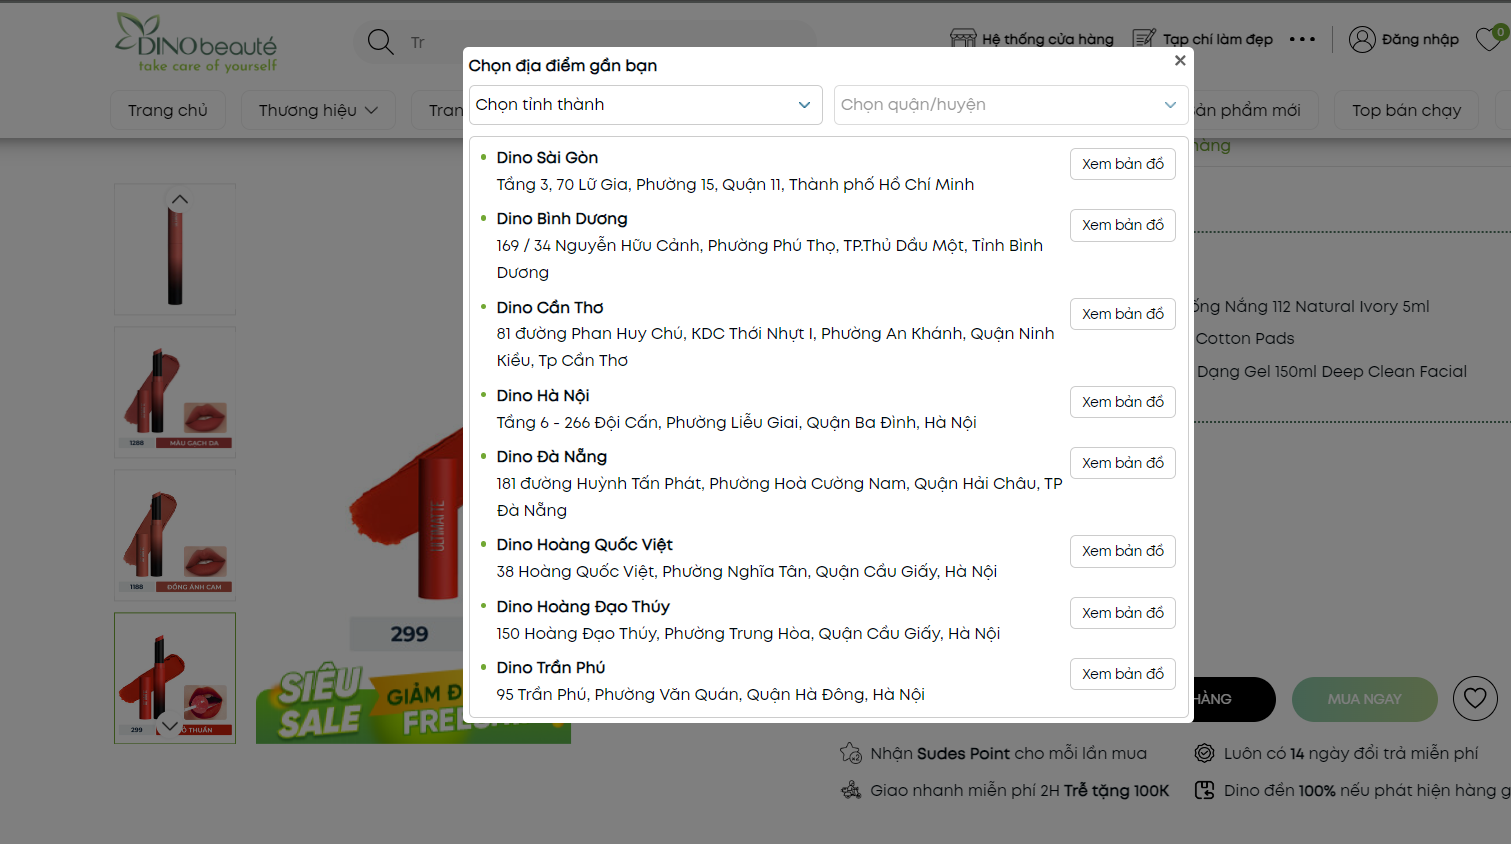Select the Dino Hoàng Quốc Việt store name

[x=585, y=545]
